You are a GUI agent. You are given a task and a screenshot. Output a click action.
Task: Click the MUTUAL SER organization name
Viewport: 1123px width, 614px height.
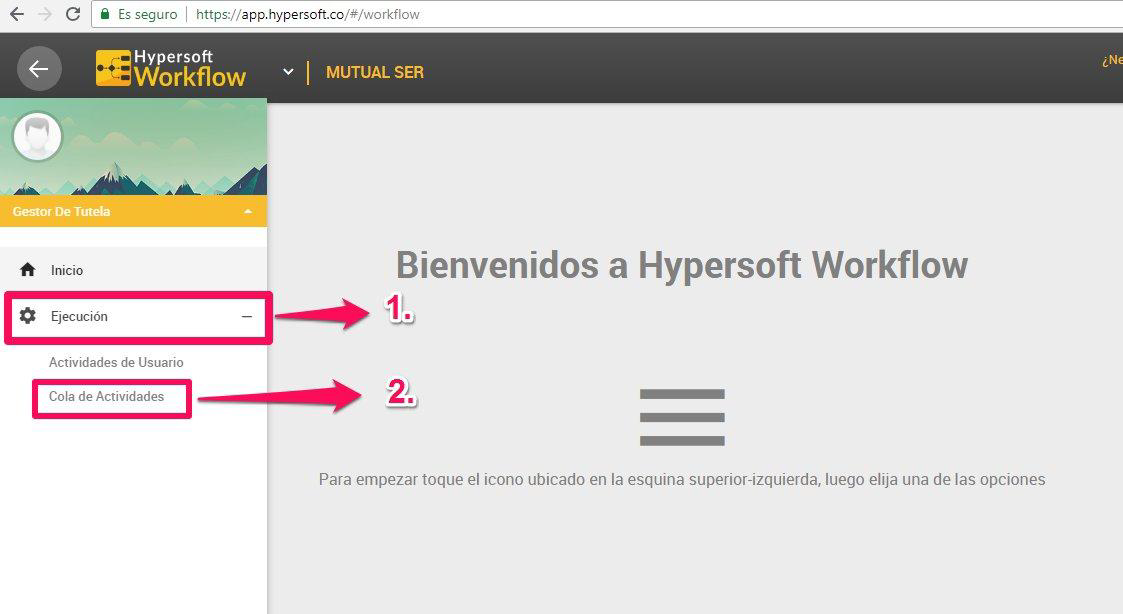tap(375, 72)
